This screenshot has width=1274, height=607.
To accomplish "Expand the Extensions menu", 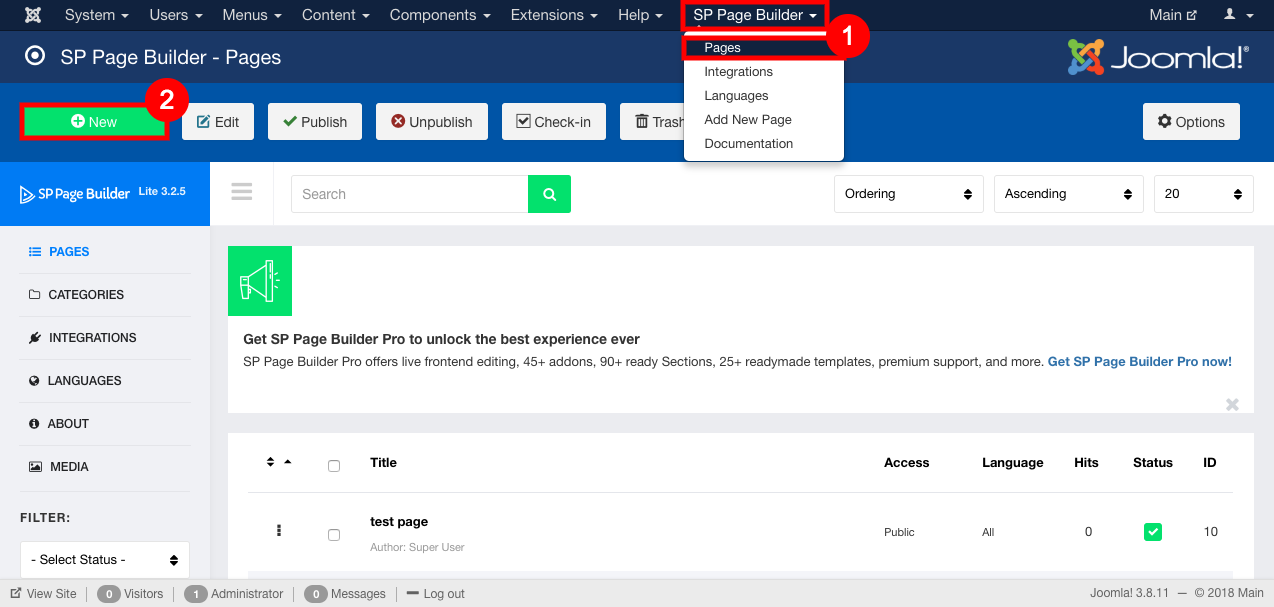I will click(554, 15).
